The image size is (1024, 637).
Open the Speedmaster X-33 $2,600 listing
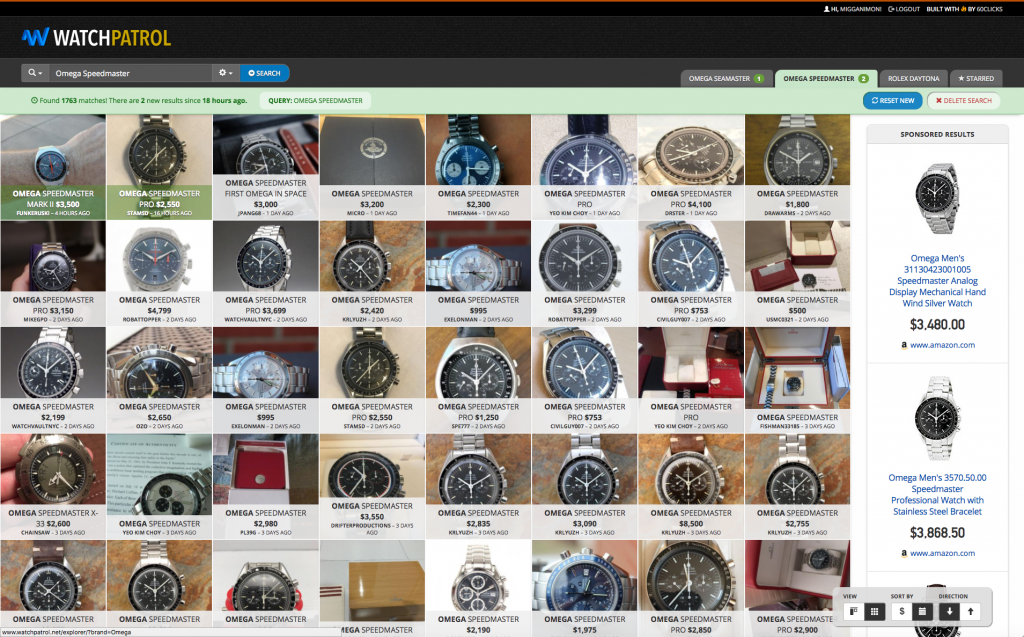[x=53, y=486]
